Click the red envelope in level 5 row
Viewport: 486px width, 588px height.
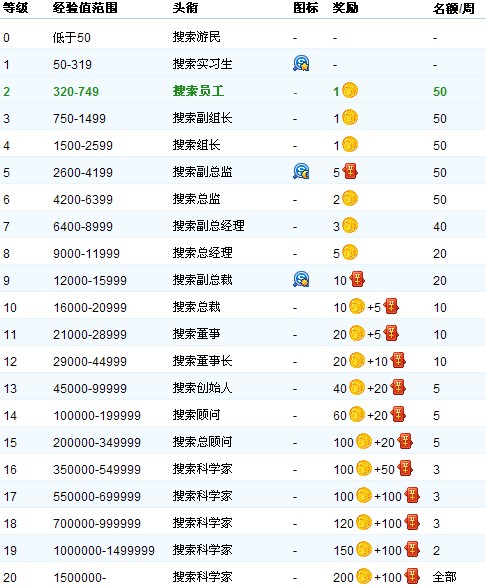click(350, 171)
